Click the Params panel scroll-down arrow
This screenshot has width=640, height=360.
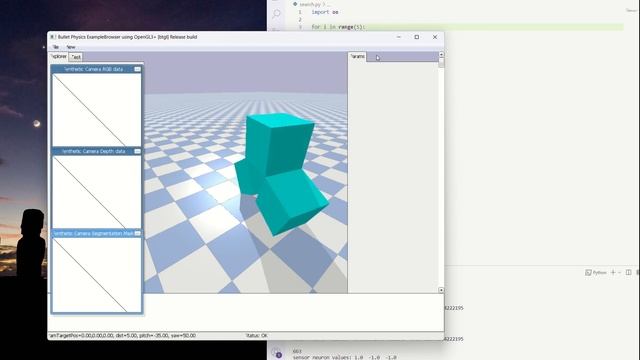[x=441, y=290]
